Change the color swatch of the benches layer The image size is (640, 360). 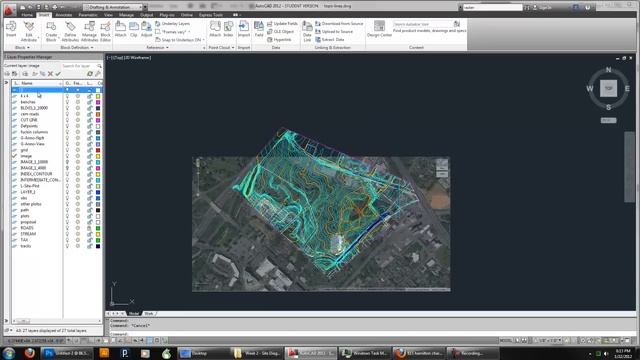[x=98, y=102]
